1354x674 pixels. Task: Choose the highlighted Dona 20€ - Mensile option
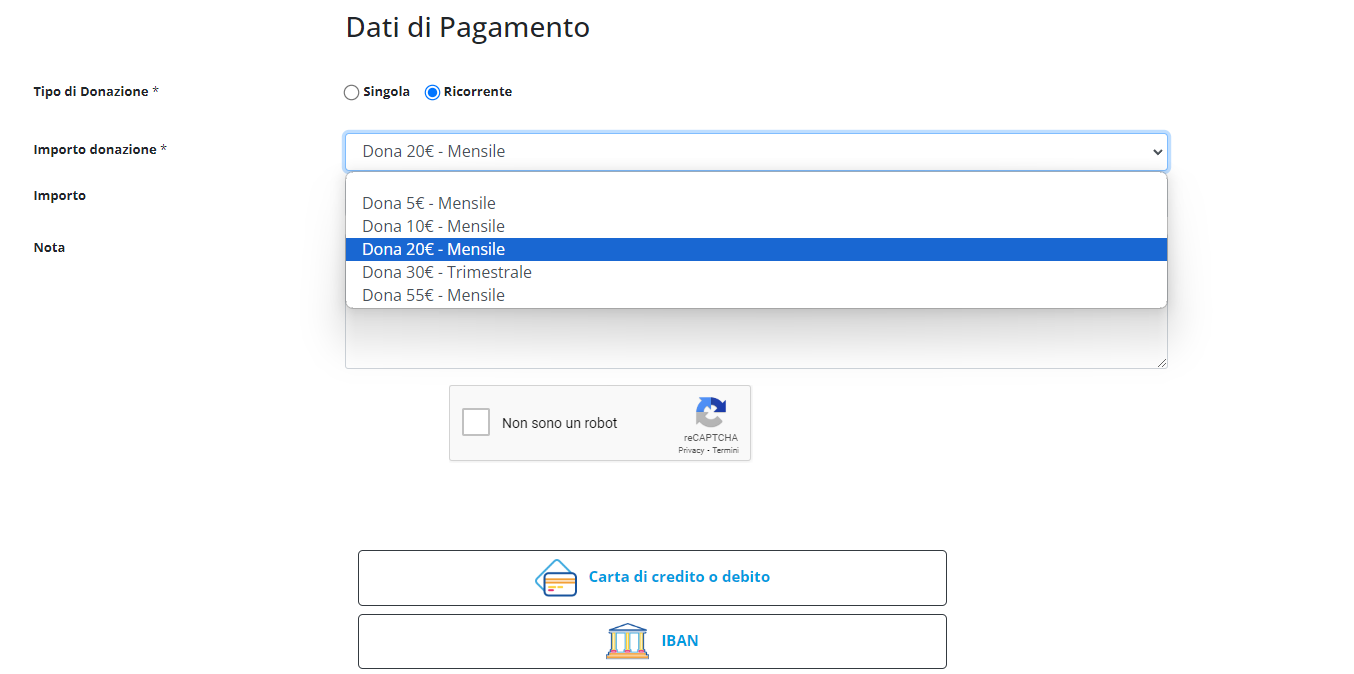[x=432, y=248]
